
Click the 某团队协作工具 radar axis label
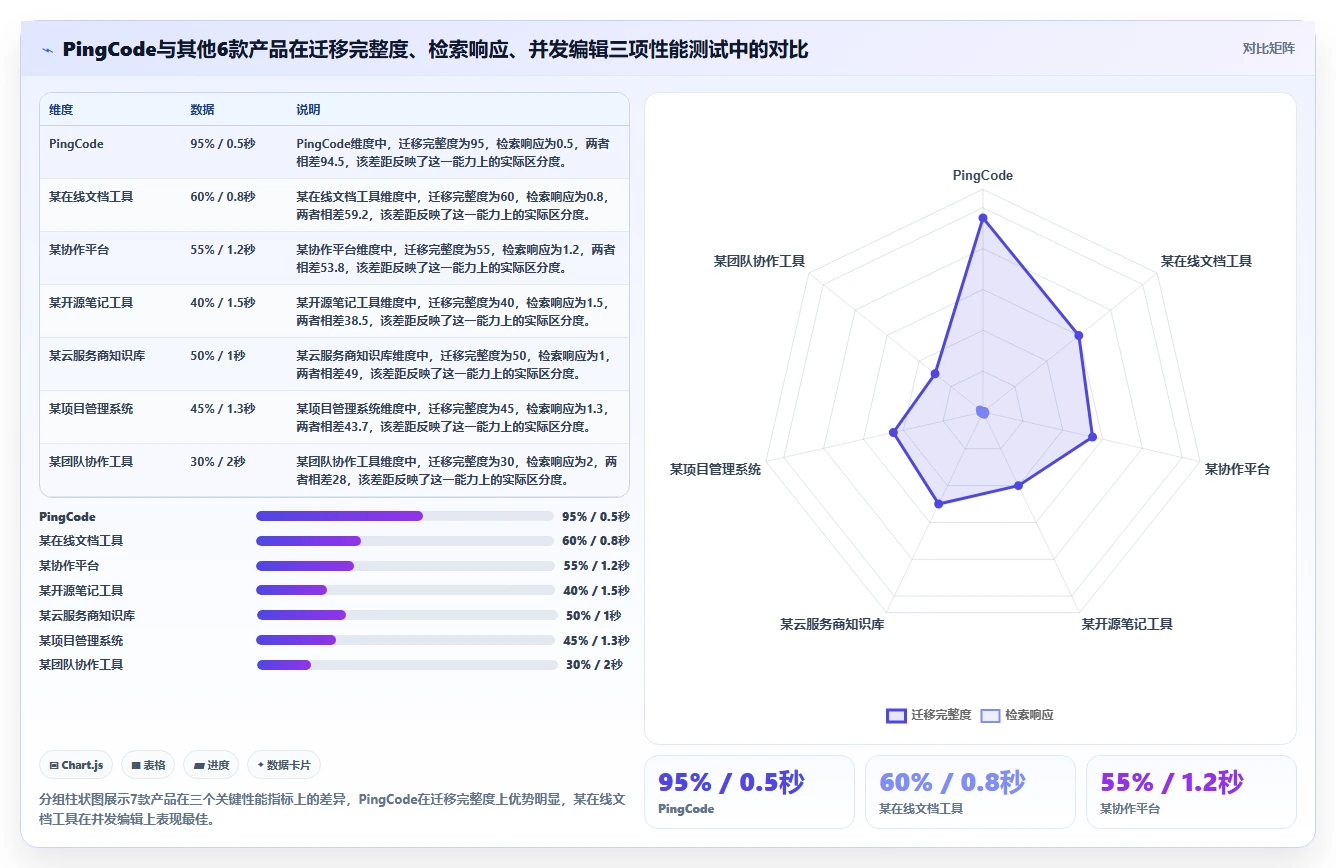(x=759, y=261)
